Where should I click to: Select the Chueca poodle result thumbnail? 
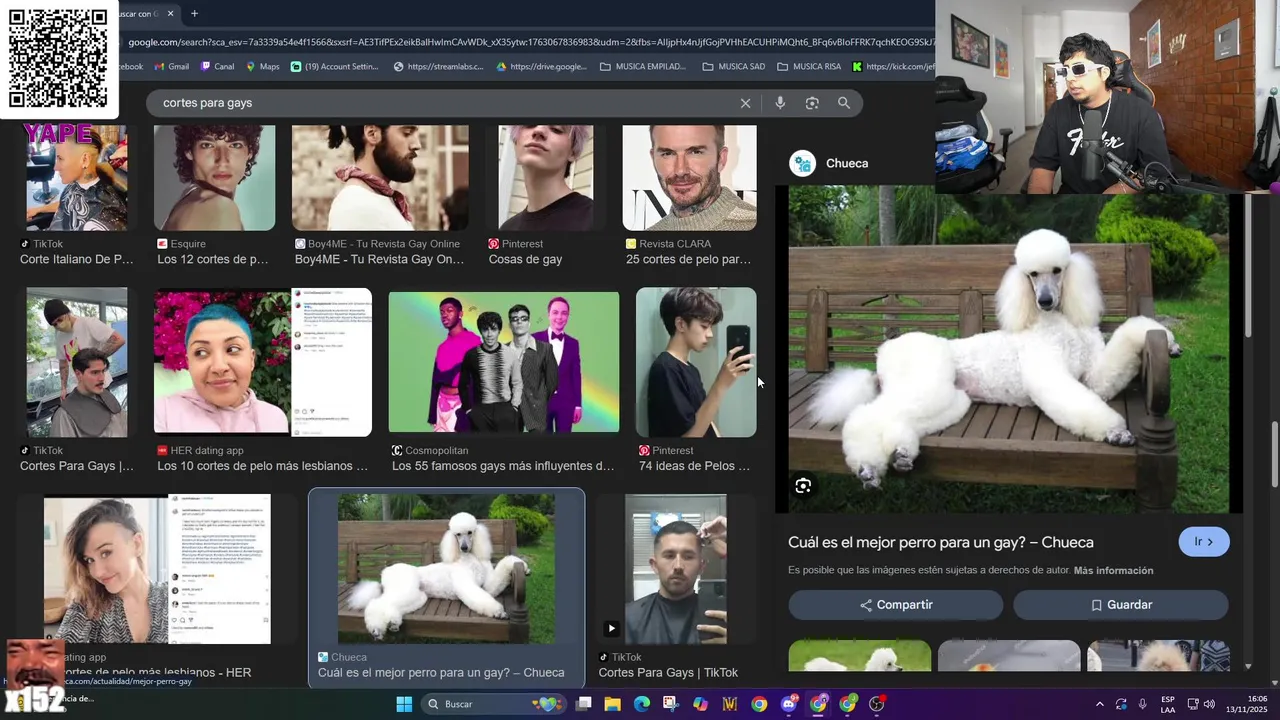coord(446,569)
